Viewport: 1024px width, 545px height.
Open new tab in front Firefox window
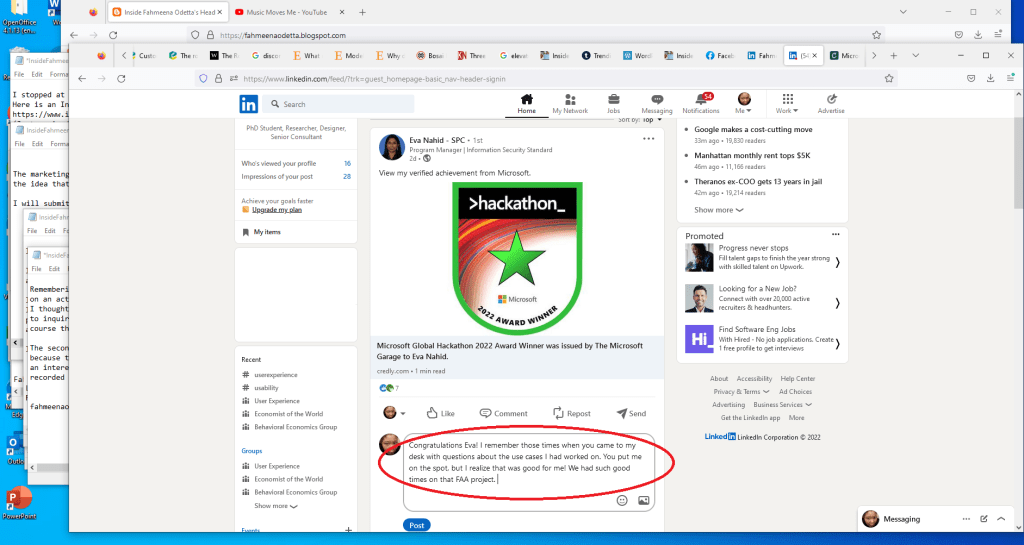tap(893, 55)
